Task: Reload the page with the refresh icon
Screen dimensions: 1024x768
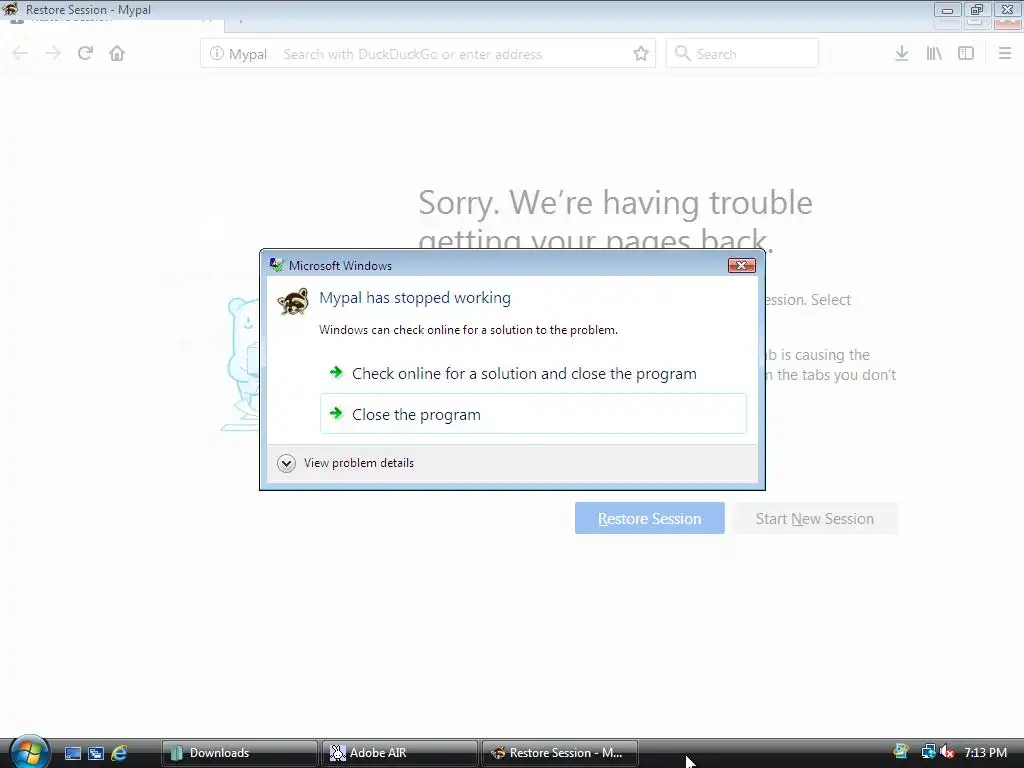Action: click(x=85, y=54)
